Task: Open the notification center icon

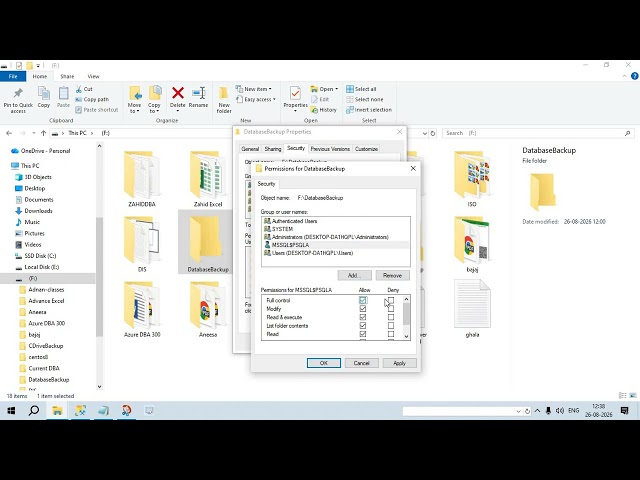Action: pyautogui.click(x=624, y=411)
